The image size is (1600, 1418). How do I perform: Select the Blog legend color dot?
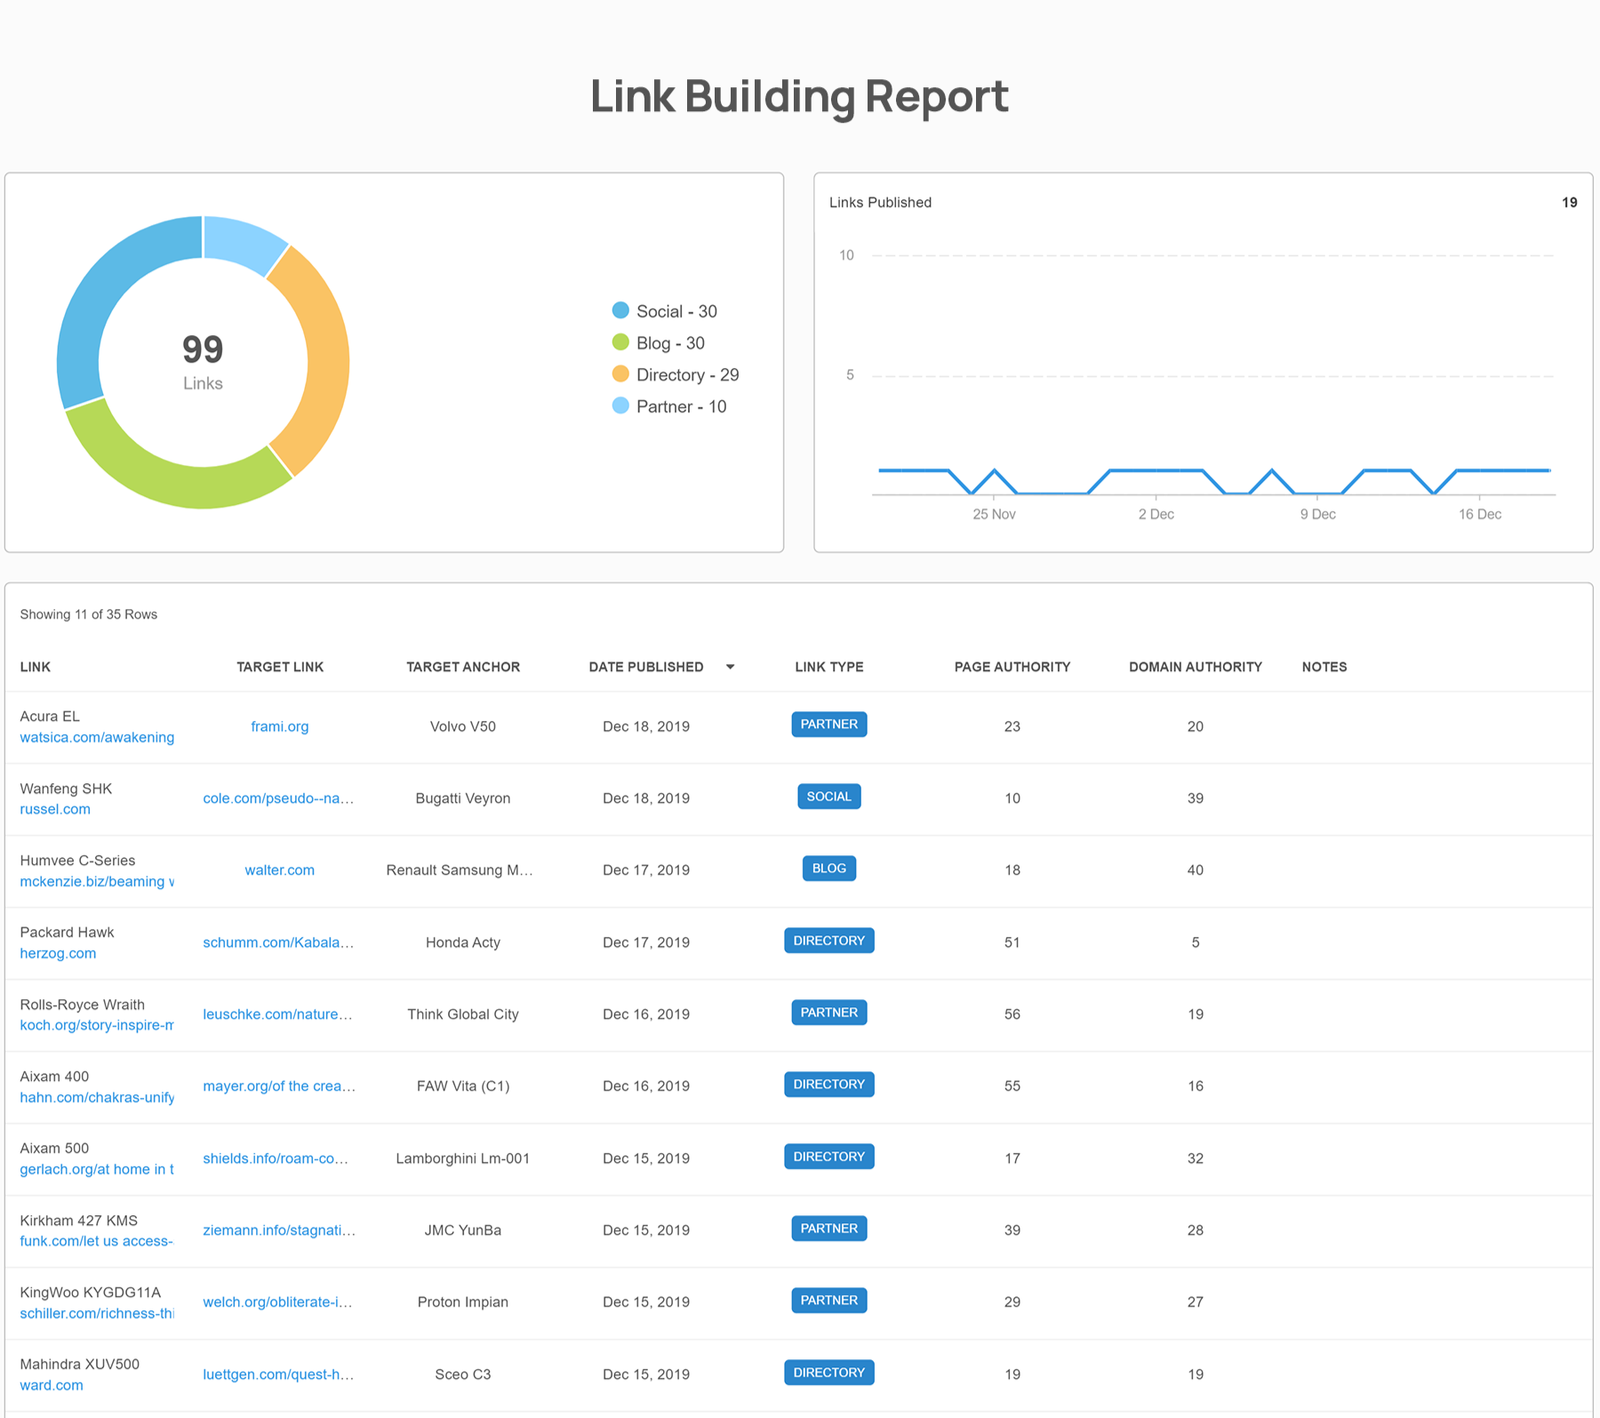pyautogui.click(x=621, y=342)
